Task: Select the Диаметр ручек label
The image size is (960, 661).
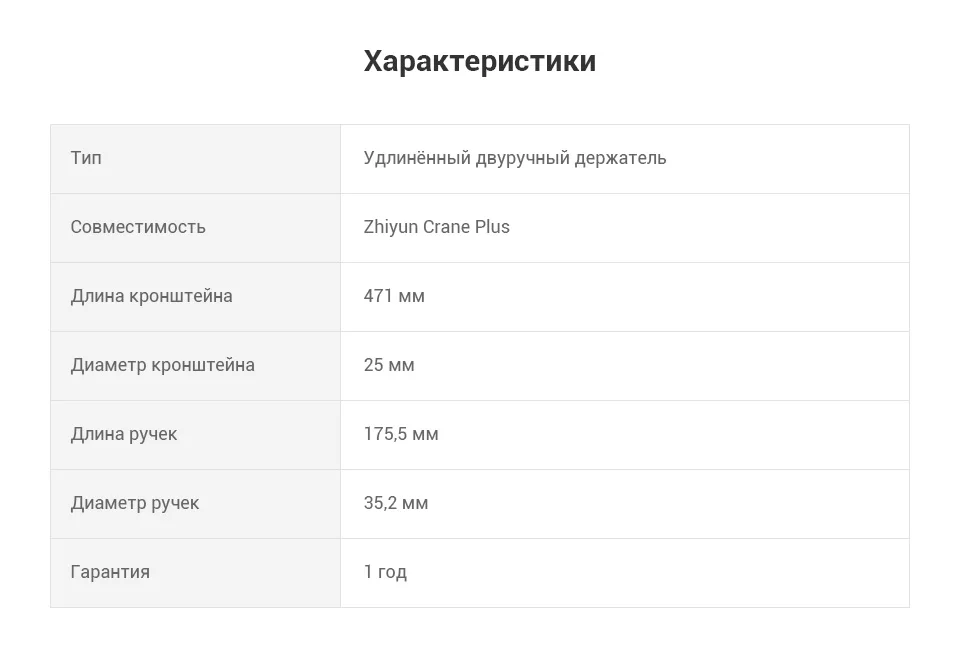Action: 135,504
